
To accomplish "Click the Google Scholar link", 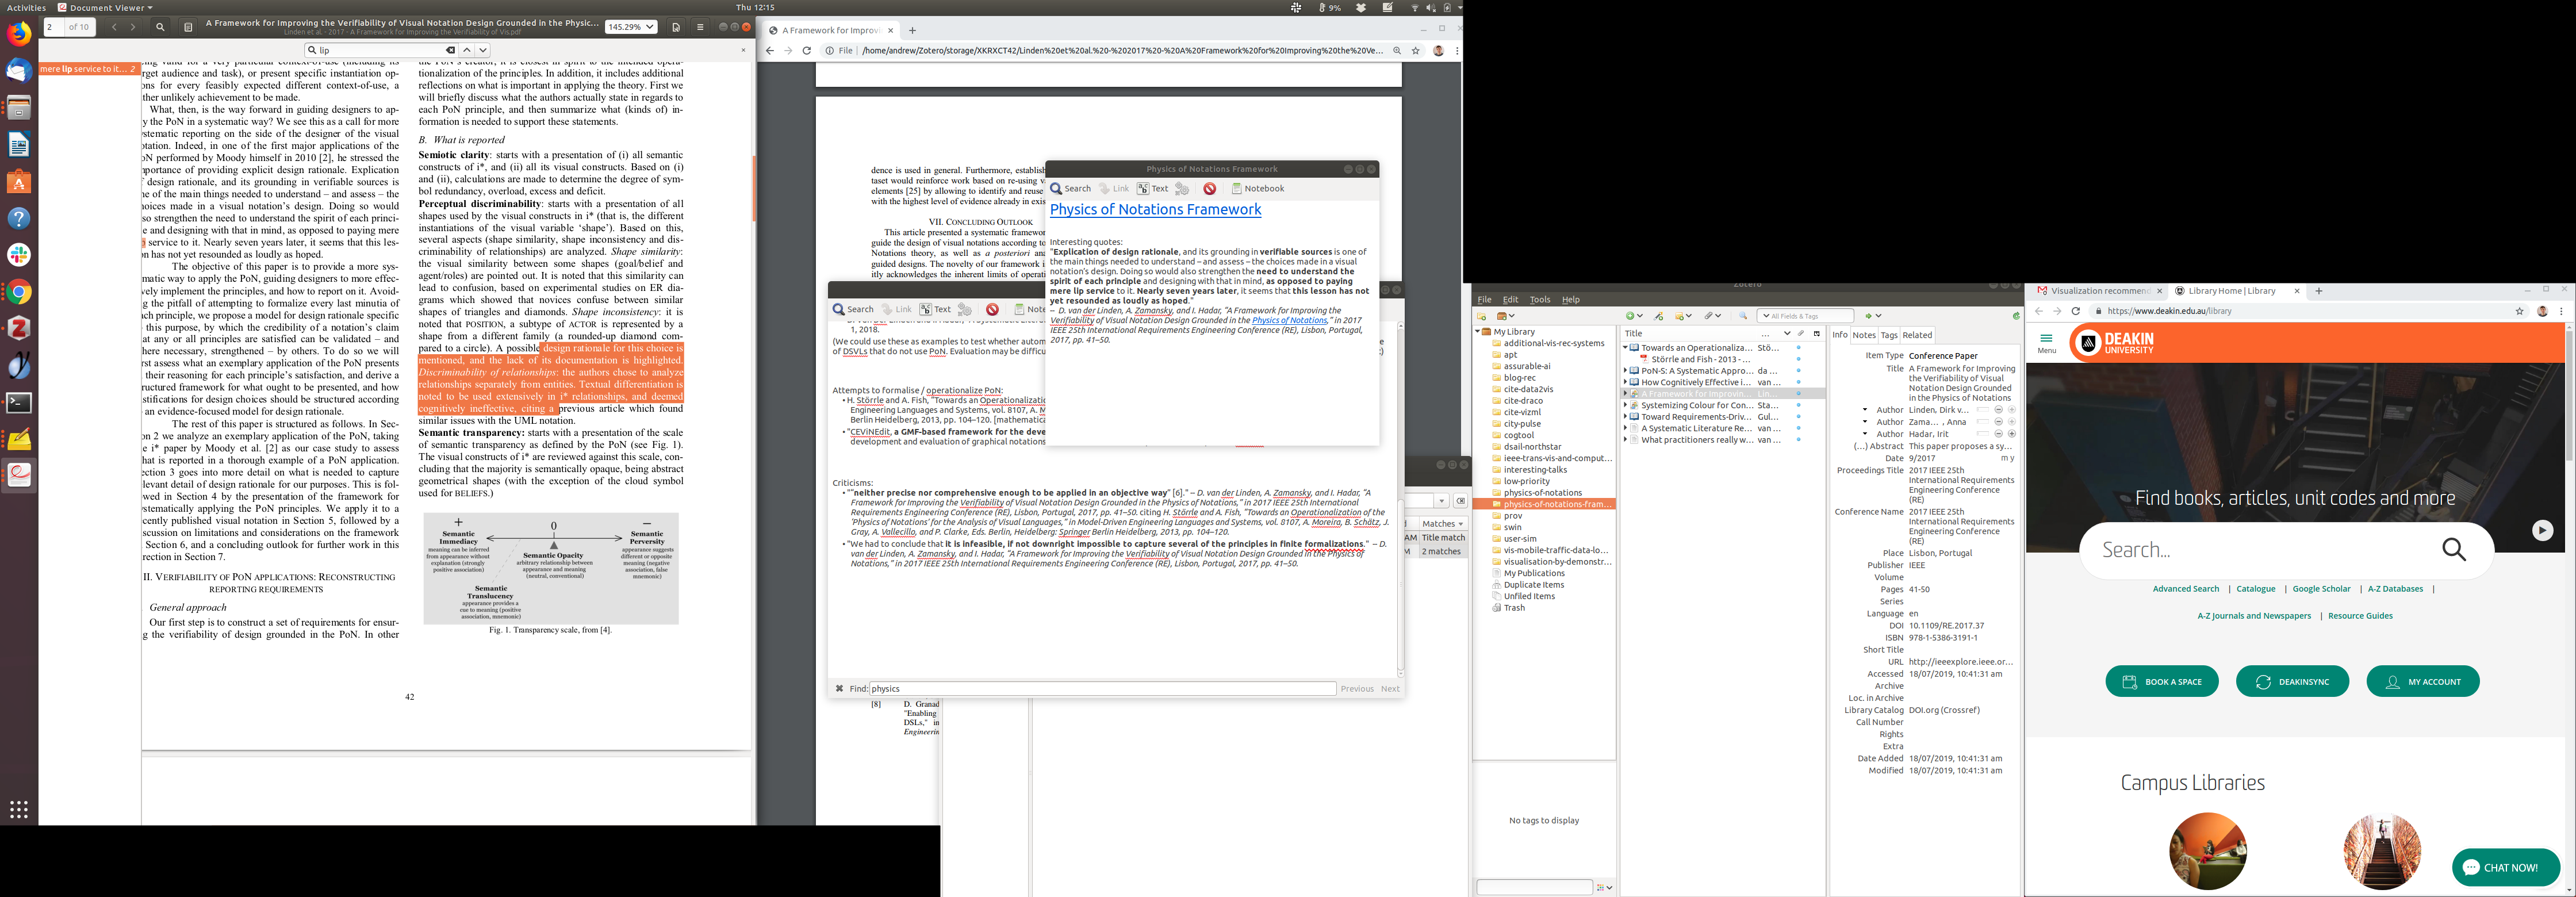I will click(2321, 589).
